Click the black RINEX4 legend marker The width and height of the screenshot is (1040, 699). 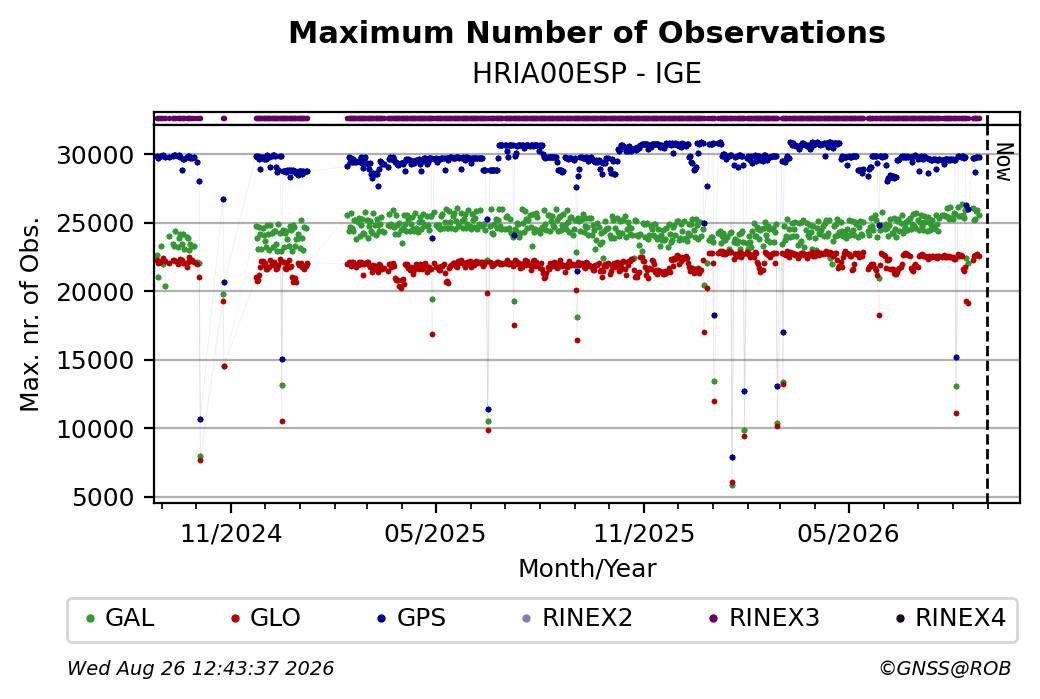coord(900,619)
